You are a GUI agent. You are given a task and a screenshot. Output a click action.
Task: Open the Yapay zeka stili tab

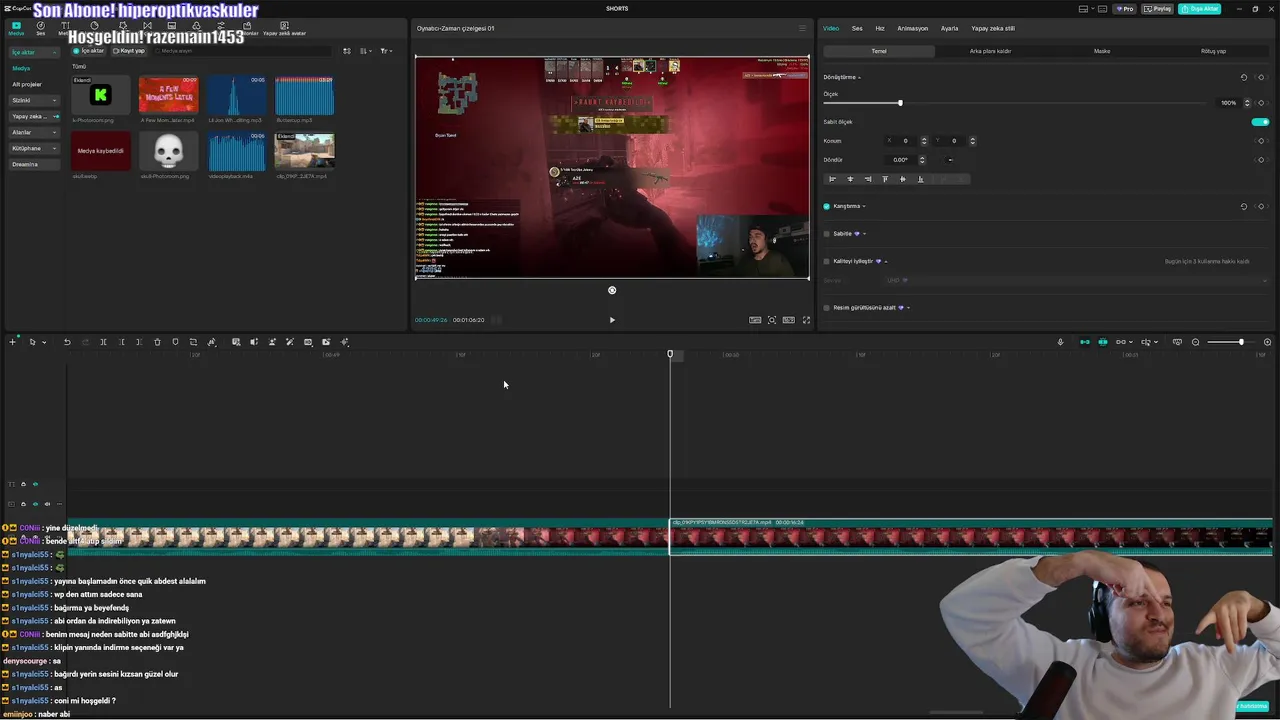993,28
